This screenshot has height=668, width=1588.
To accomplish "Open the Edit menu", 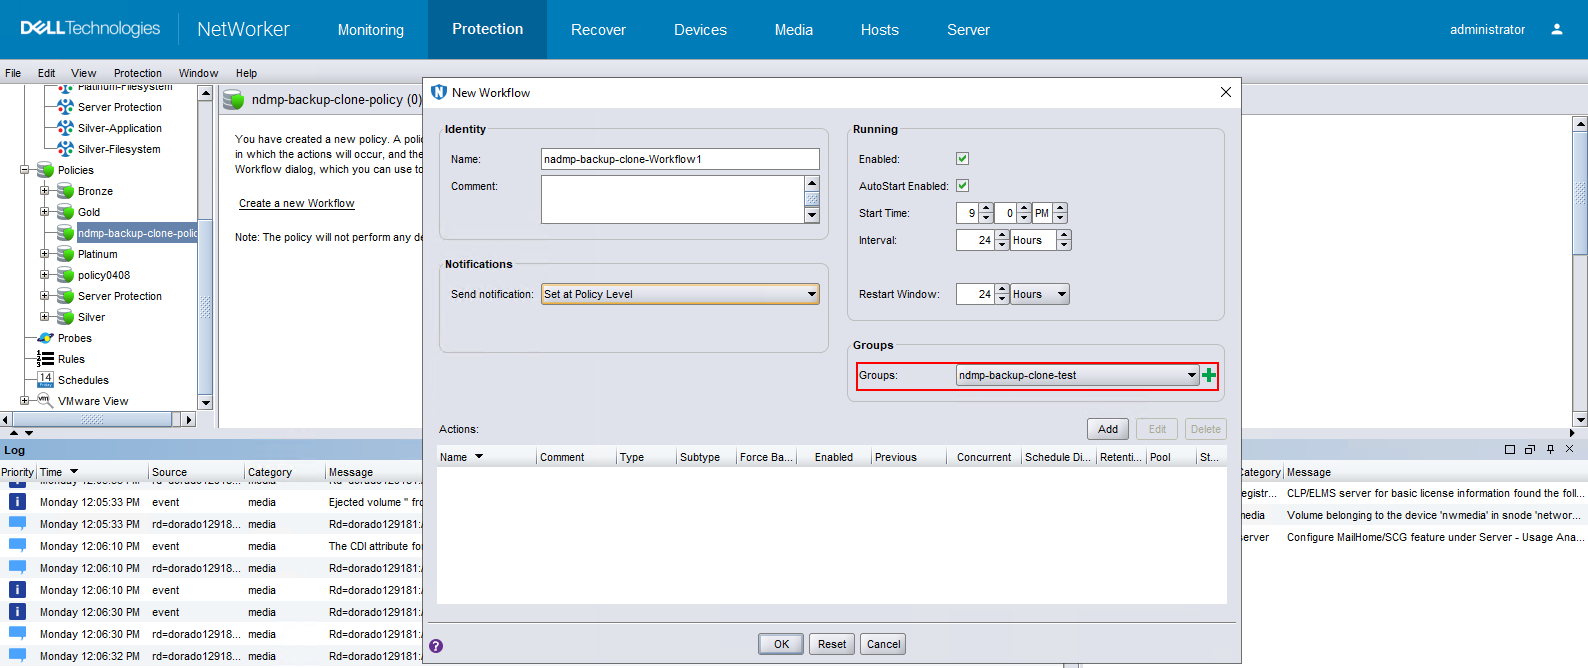I will coord(47,73).
